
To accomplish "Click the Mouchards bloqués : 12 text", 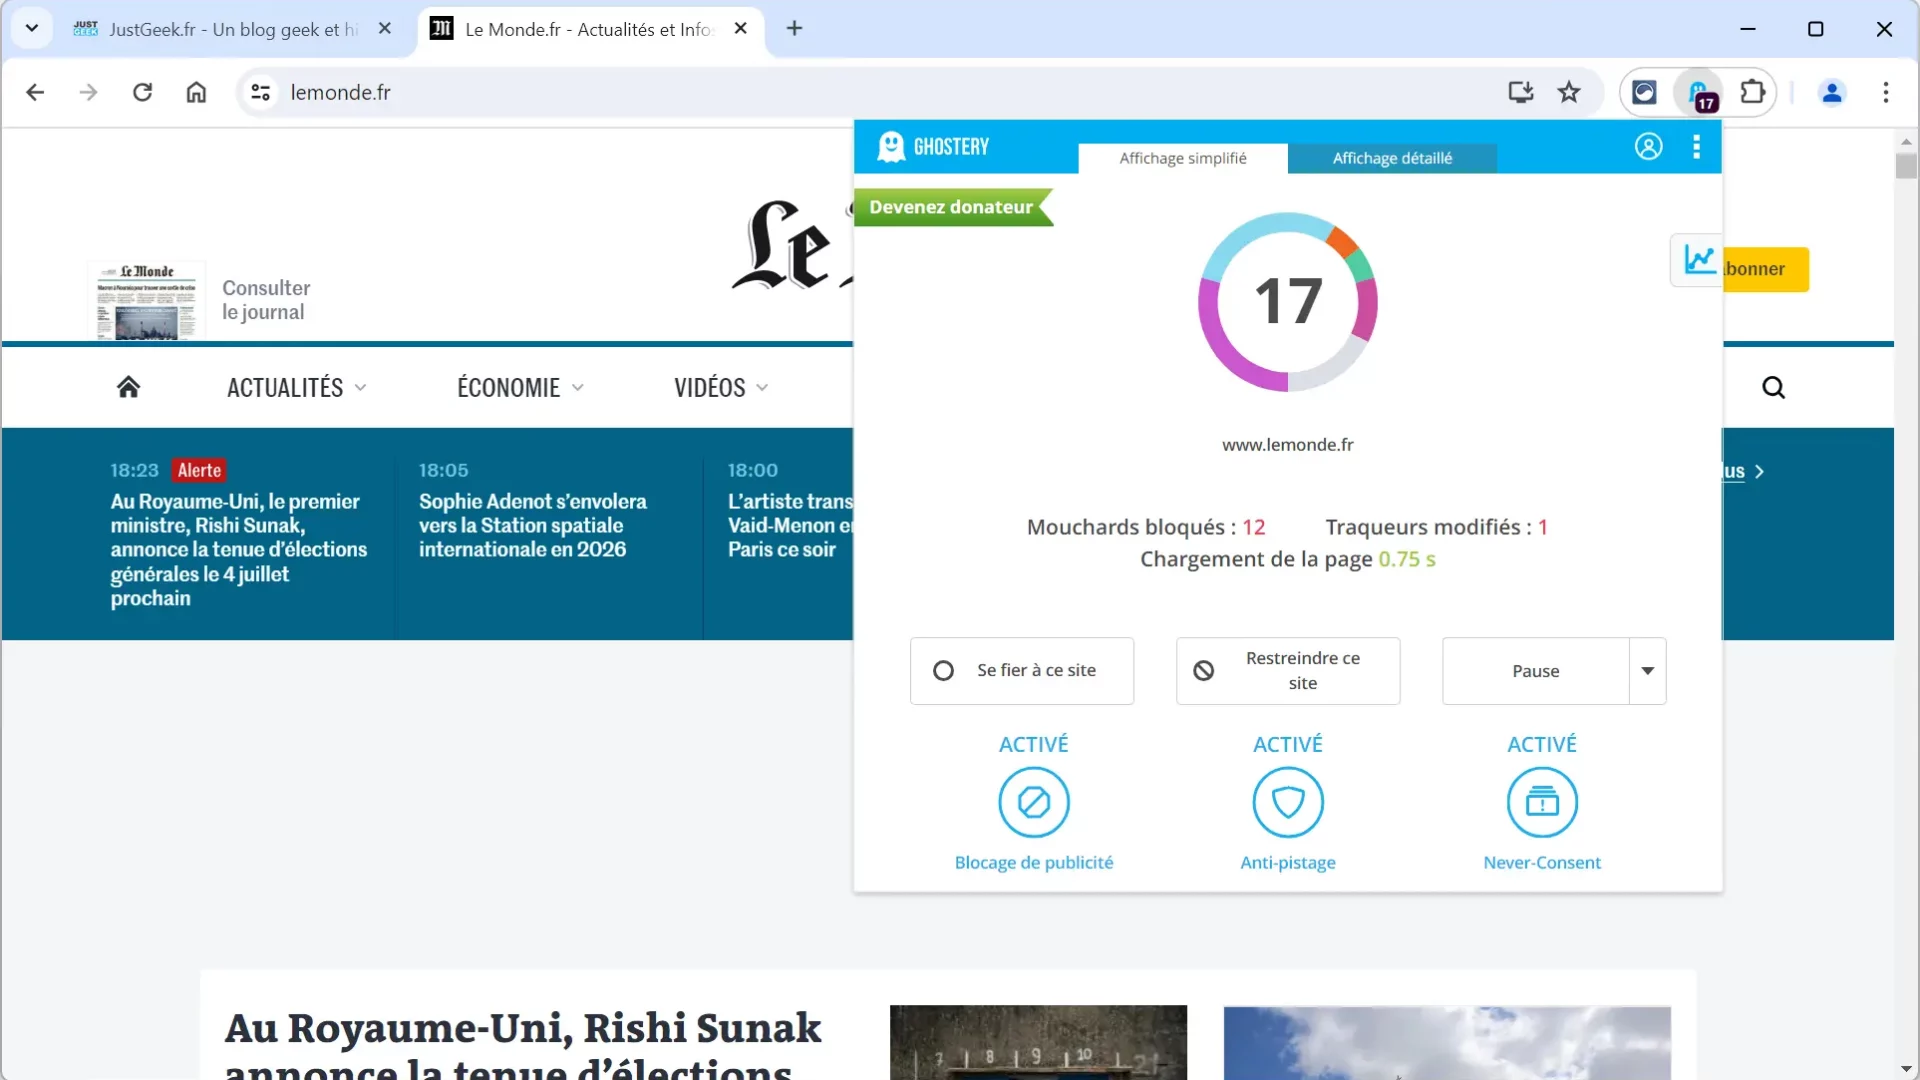I will pyautogui.click(x=1146, y=527).
